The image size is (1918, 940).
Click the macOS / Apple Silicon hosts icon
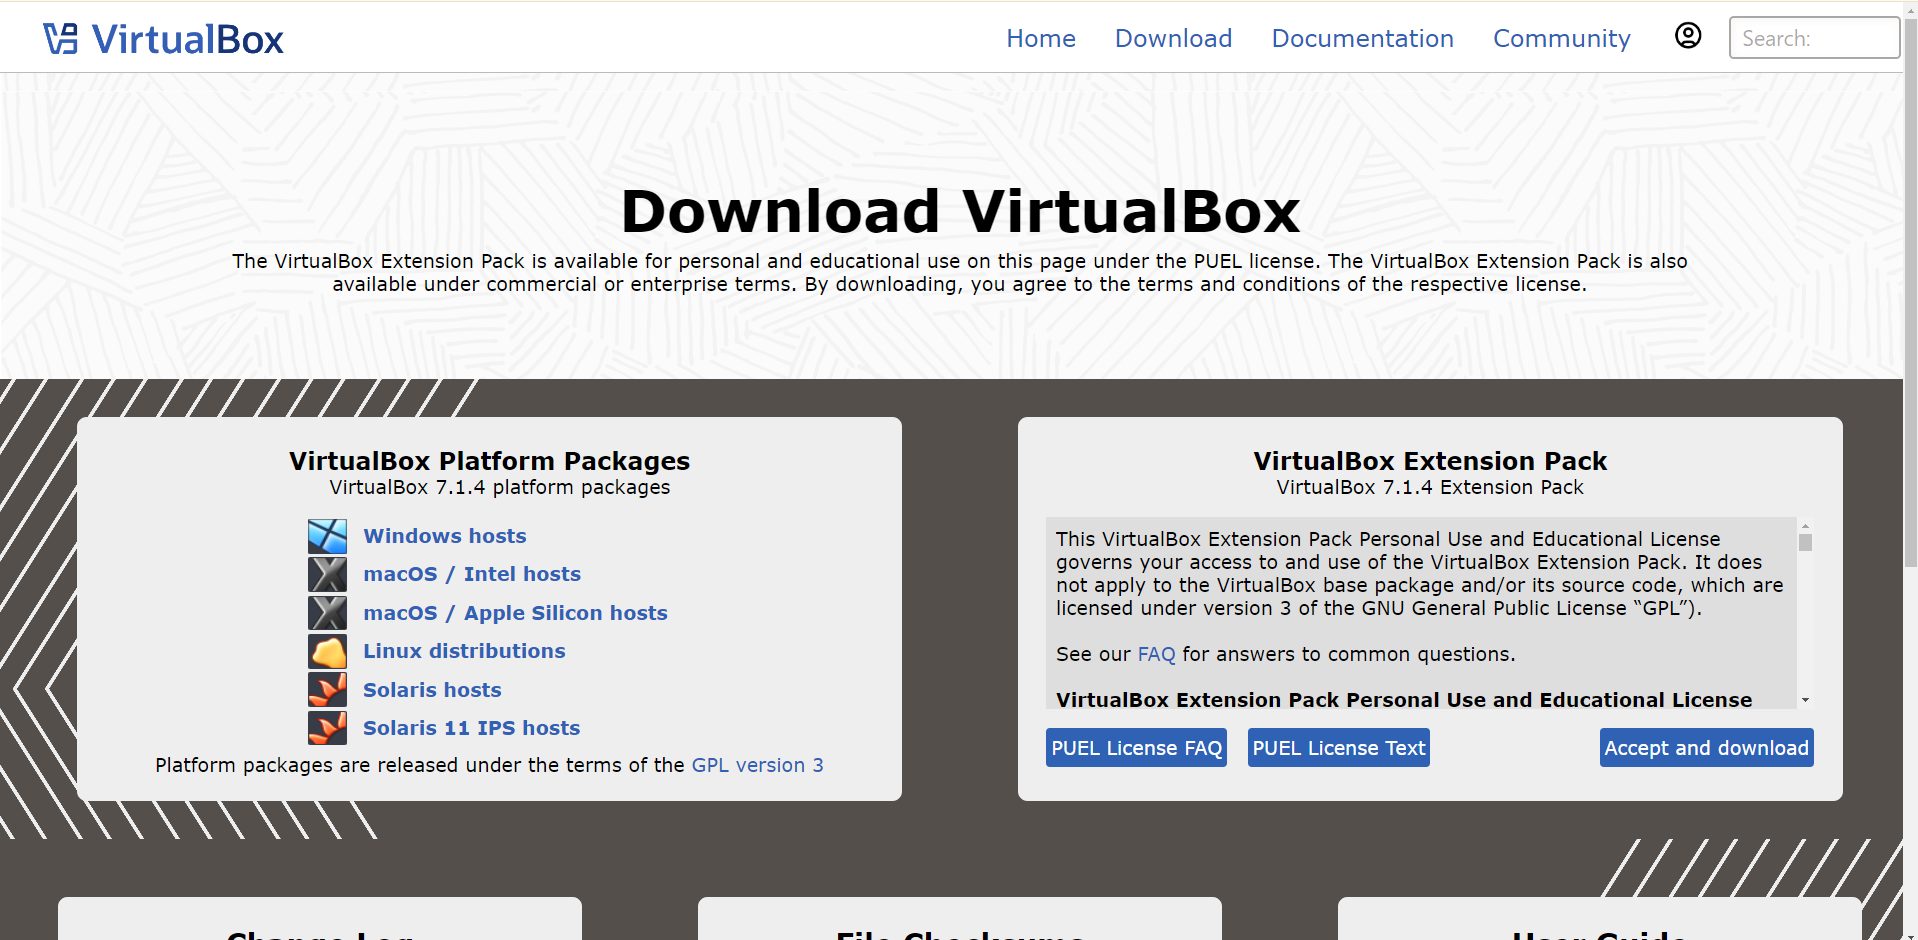(327, 613)
